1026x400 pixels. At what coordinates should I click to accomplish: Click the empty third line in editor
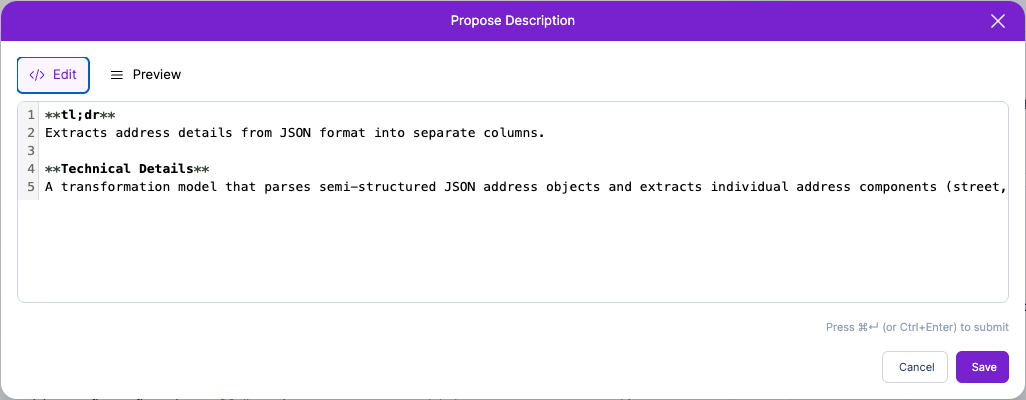300,151
